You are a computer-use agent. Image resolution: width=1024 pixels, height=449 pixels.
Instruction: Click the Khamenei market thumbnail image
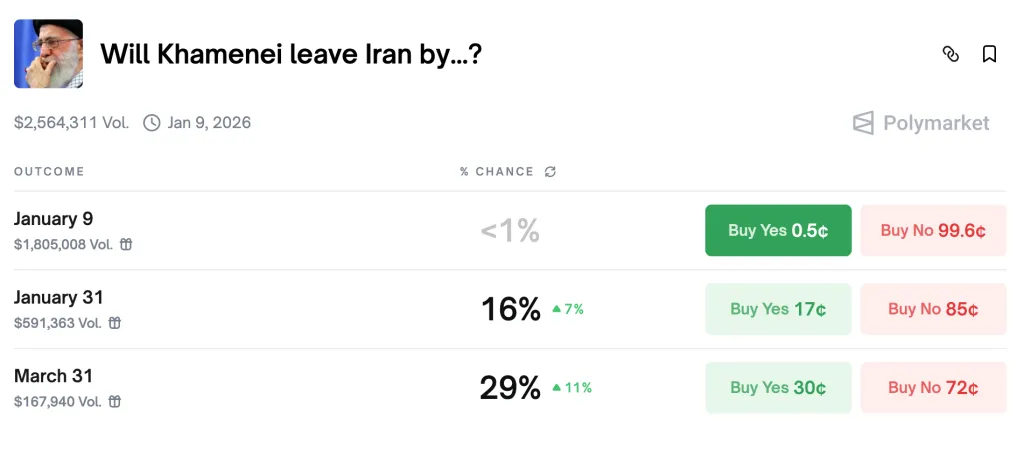pos(48,54)
